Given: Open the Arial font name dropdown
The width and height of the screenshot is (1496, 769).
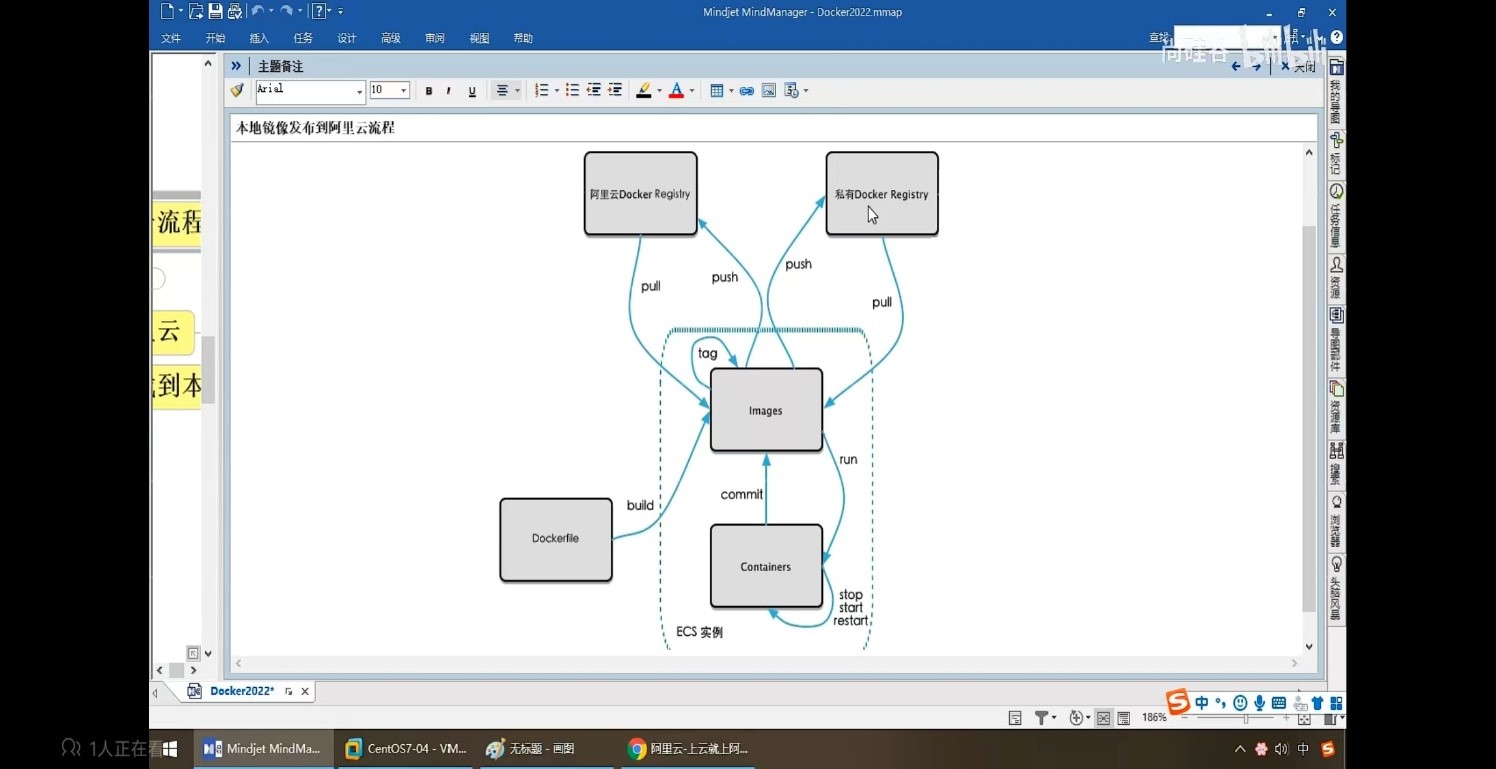Looking at the screenshot, I should click(x=359, y=91).
